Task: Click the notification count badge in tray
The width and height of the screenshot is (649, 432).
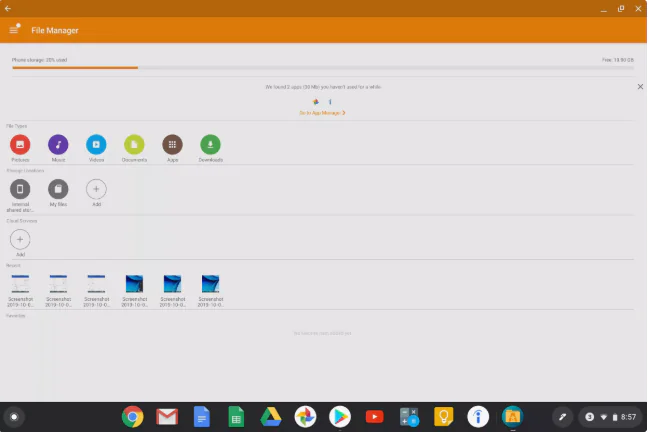Action: (590, 417)
